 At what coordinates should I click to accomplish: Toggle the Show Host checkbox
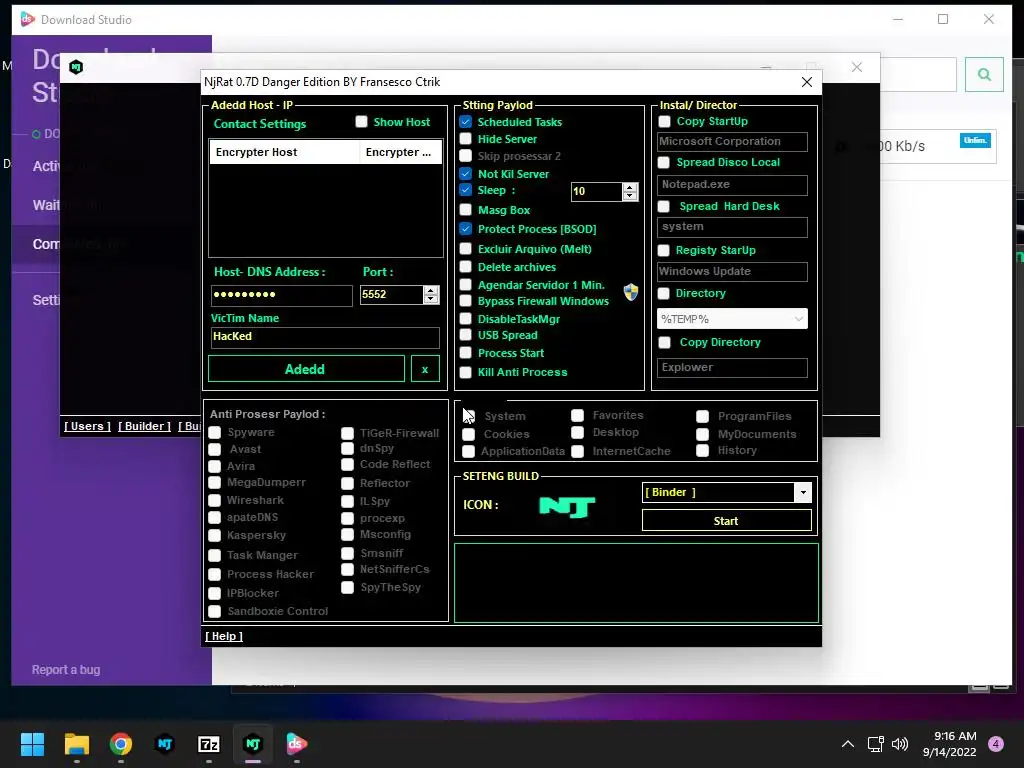361,121
